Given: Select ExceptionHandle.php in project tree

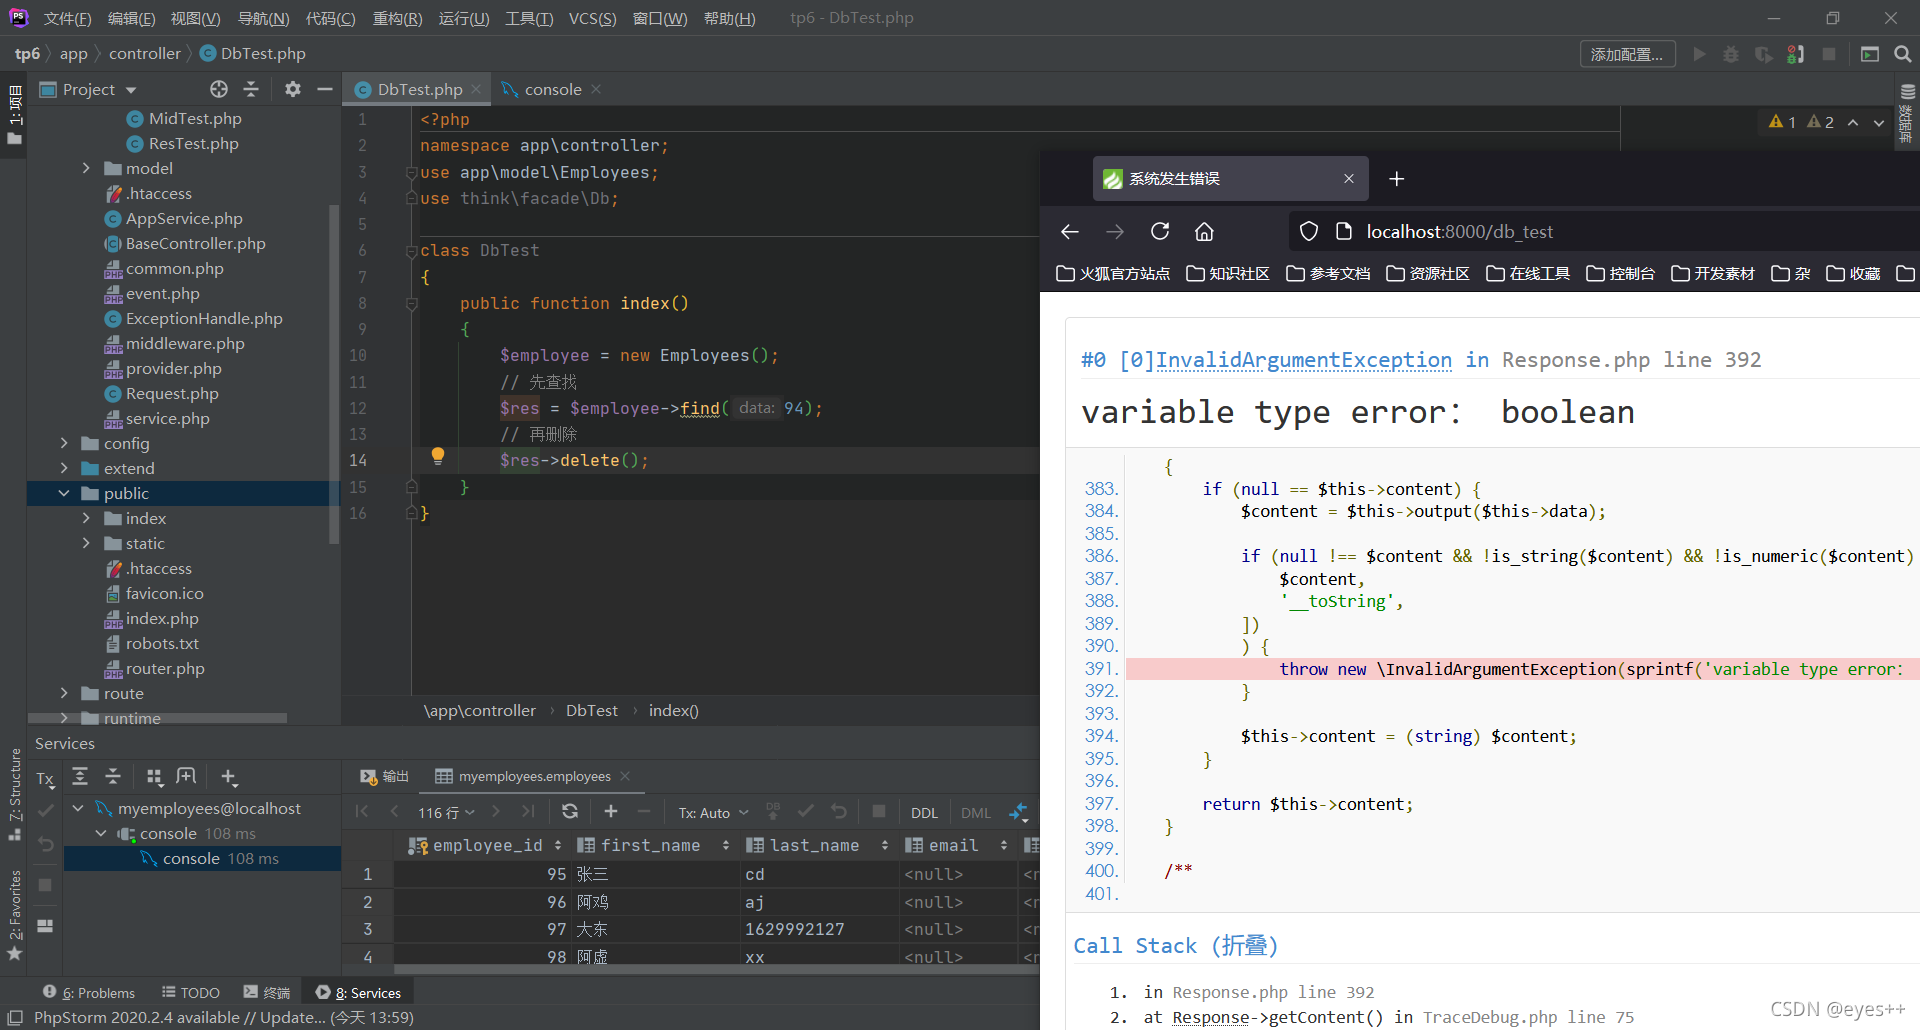Looking at the screenshot, I should (x=204, y=318).
